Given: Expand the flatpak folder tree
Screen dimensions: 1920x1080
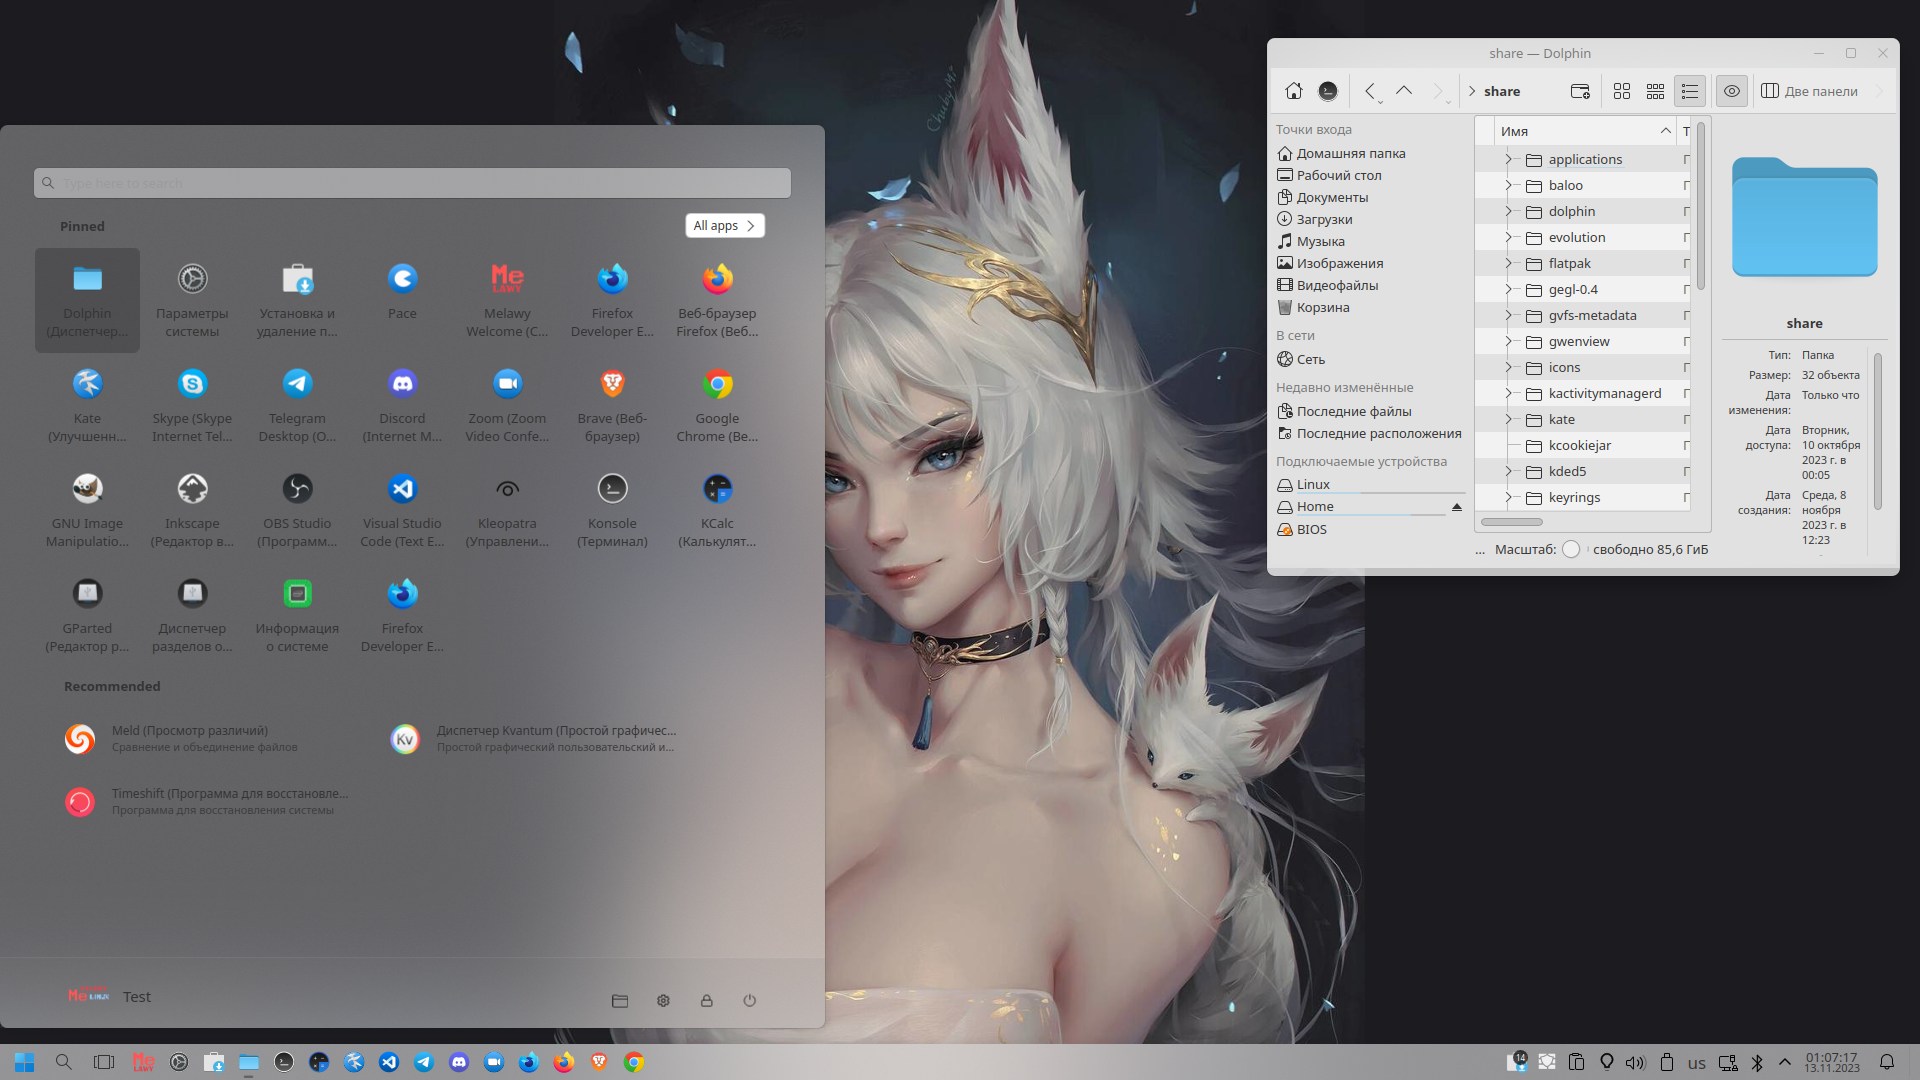Looking at the screenshot, I should (x=1508, y=263).
